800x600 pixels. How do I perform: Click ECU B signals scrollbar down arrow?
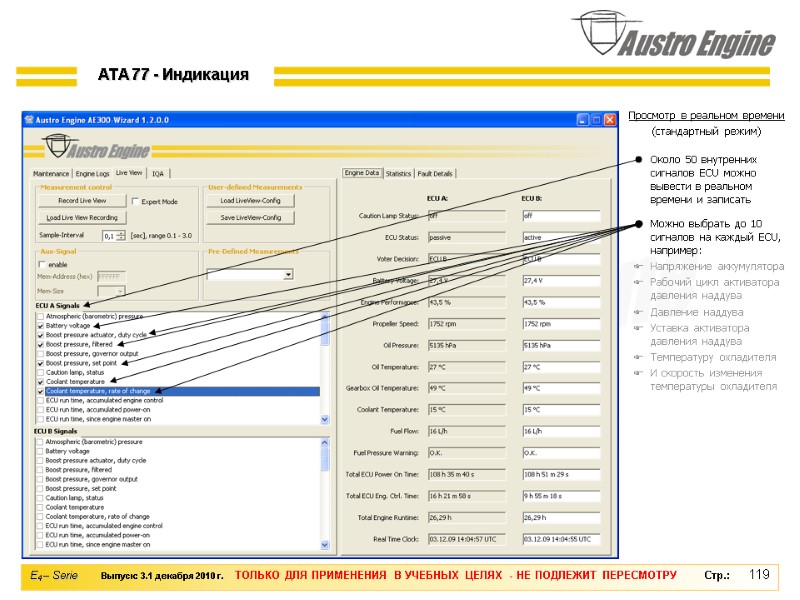[x=325, y=545]
